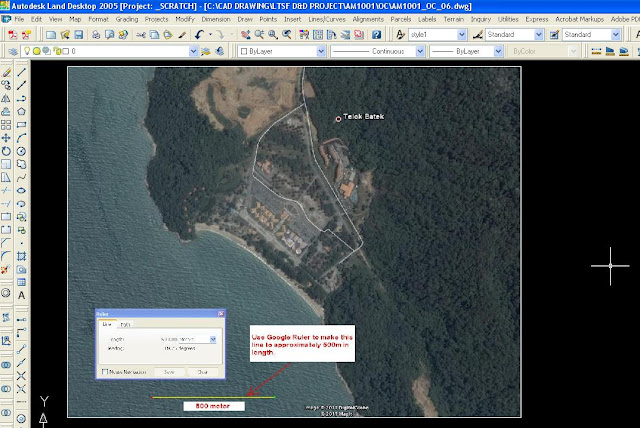Click Make Object's Layer Current icon
This screenshot has height=428, width=640.
point(205,51)
